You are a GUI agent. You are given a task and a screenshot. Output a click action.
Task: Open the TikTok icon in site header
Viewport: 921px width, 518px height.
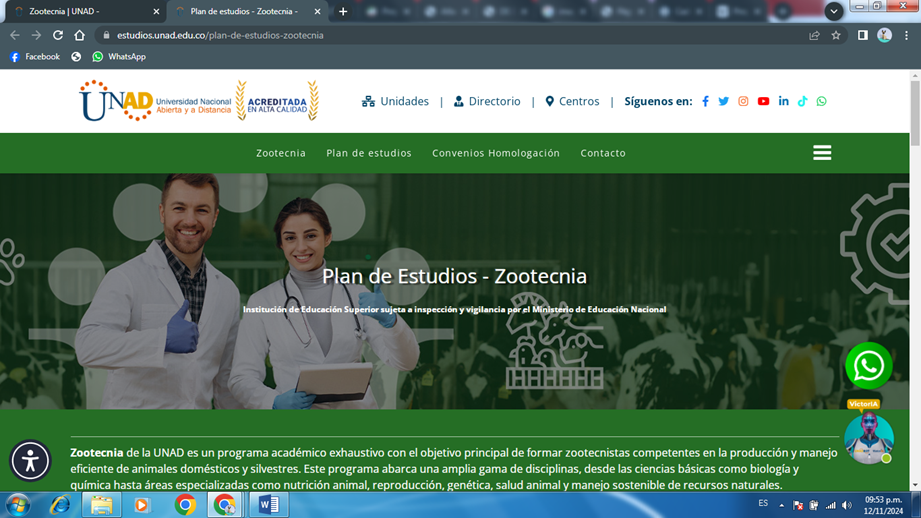click(802, 101)
